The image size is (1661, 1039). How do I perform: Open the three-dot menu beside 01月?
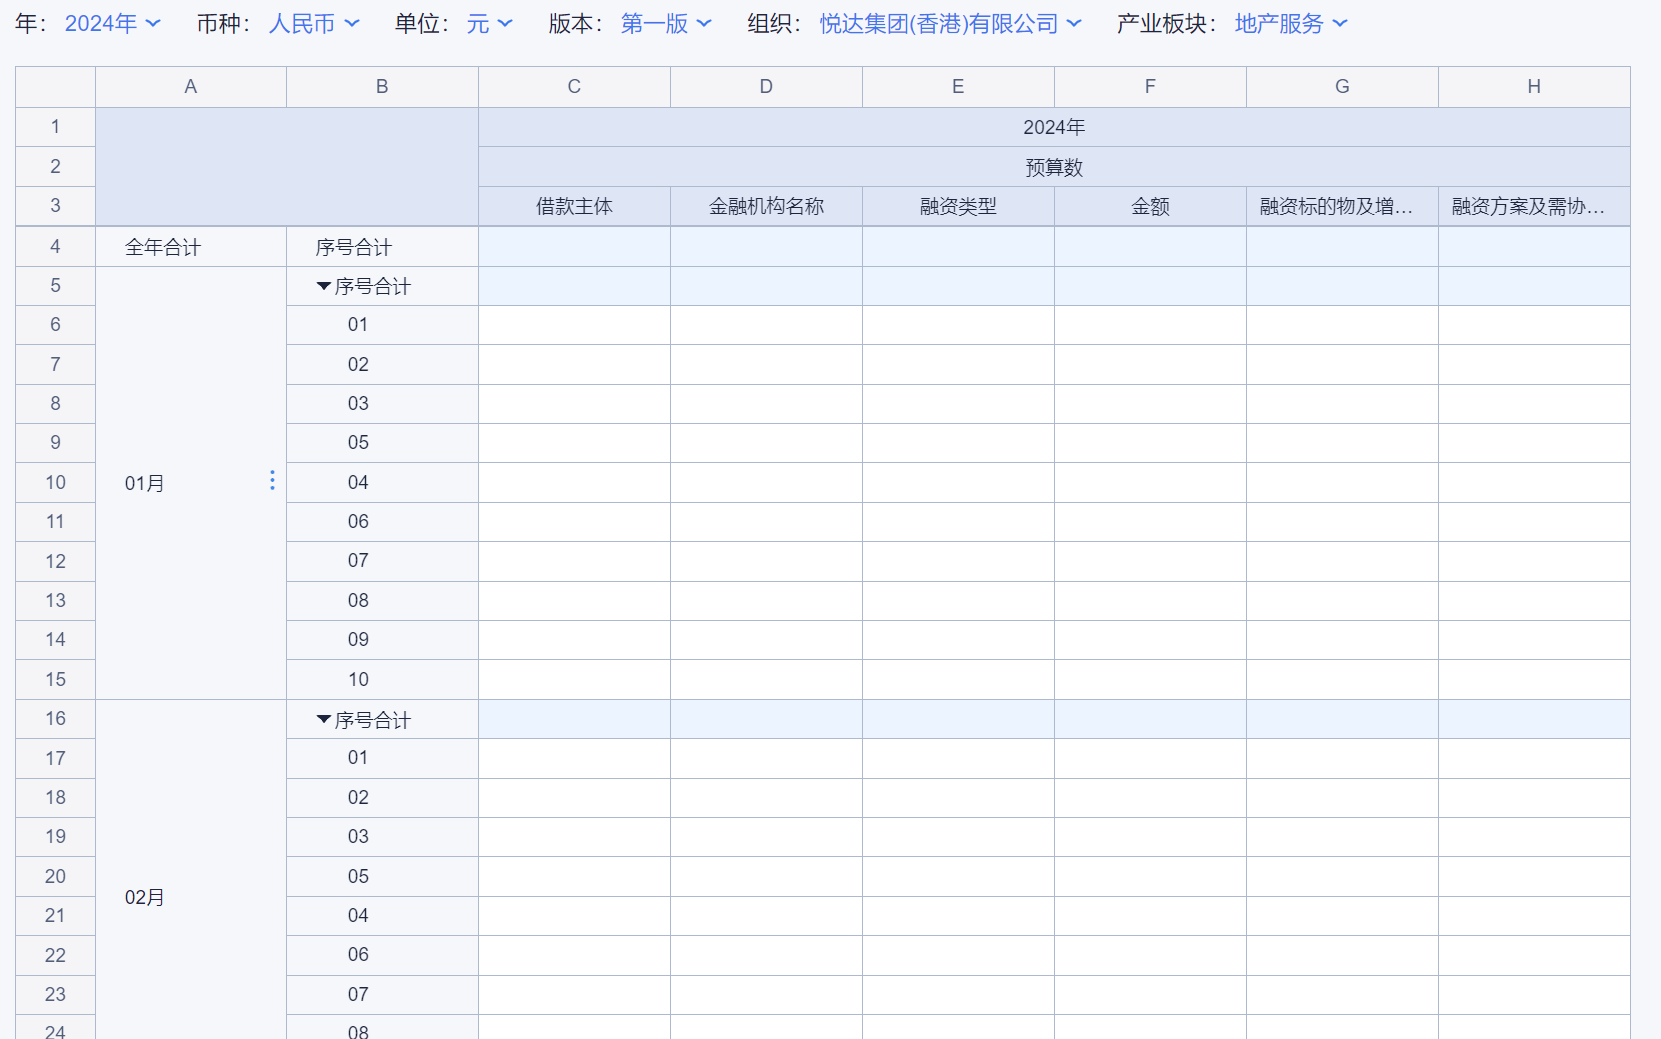pyautogui.click(x=272, y=481)
